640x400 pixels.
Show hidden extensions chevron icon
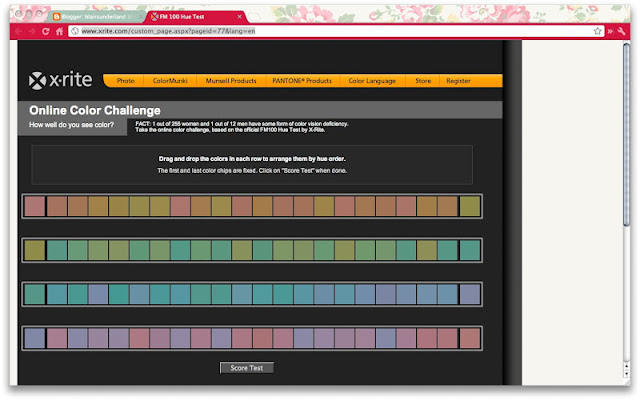click(x=610, y=31)
